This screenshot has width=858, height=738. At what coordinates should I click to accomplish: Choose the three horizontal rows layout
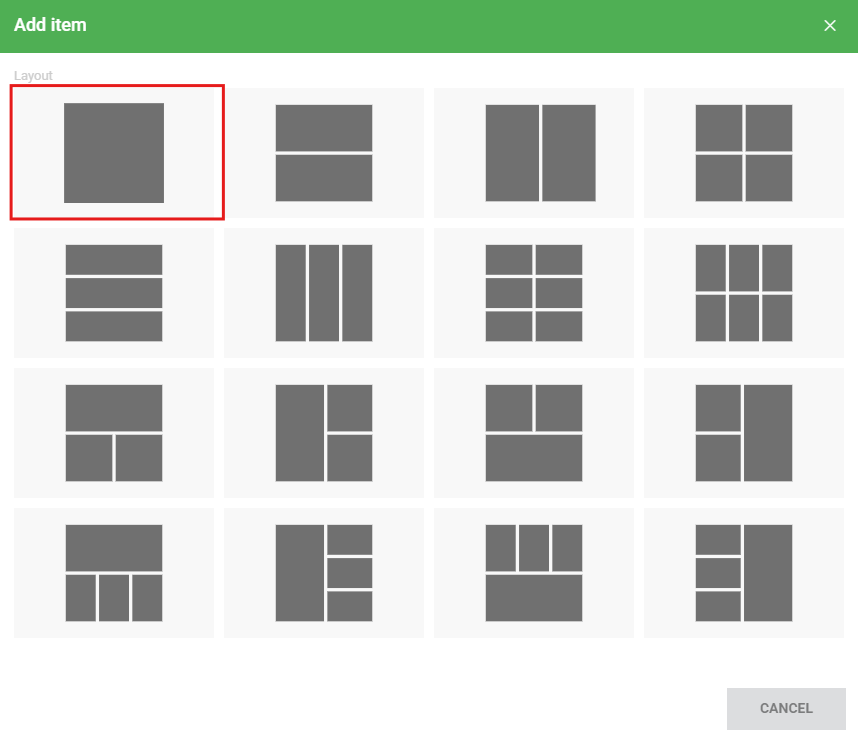[x=114, y=293]
